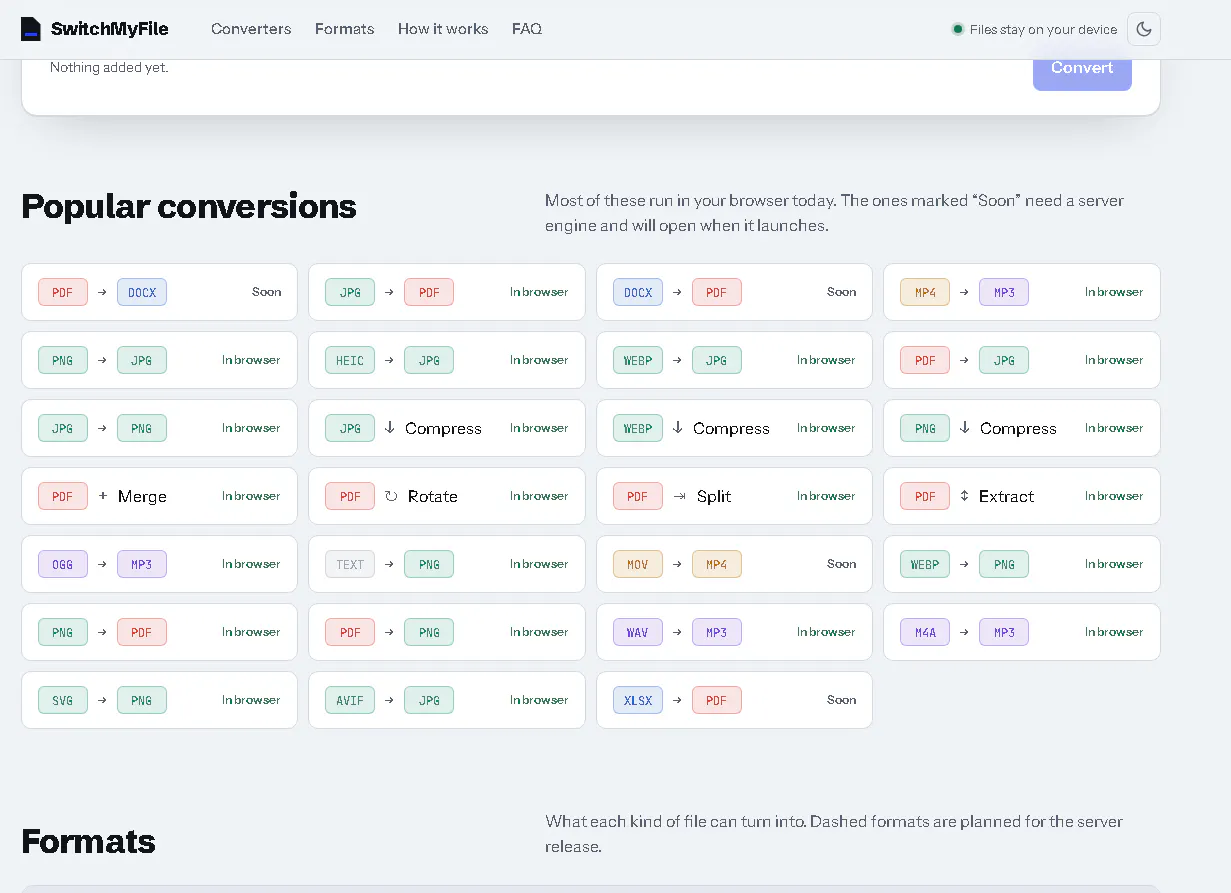The width and height of the screenshot is (1231, 893).
Task: Select the PDF Extract tool card
Action: (x=1022, y=496)
